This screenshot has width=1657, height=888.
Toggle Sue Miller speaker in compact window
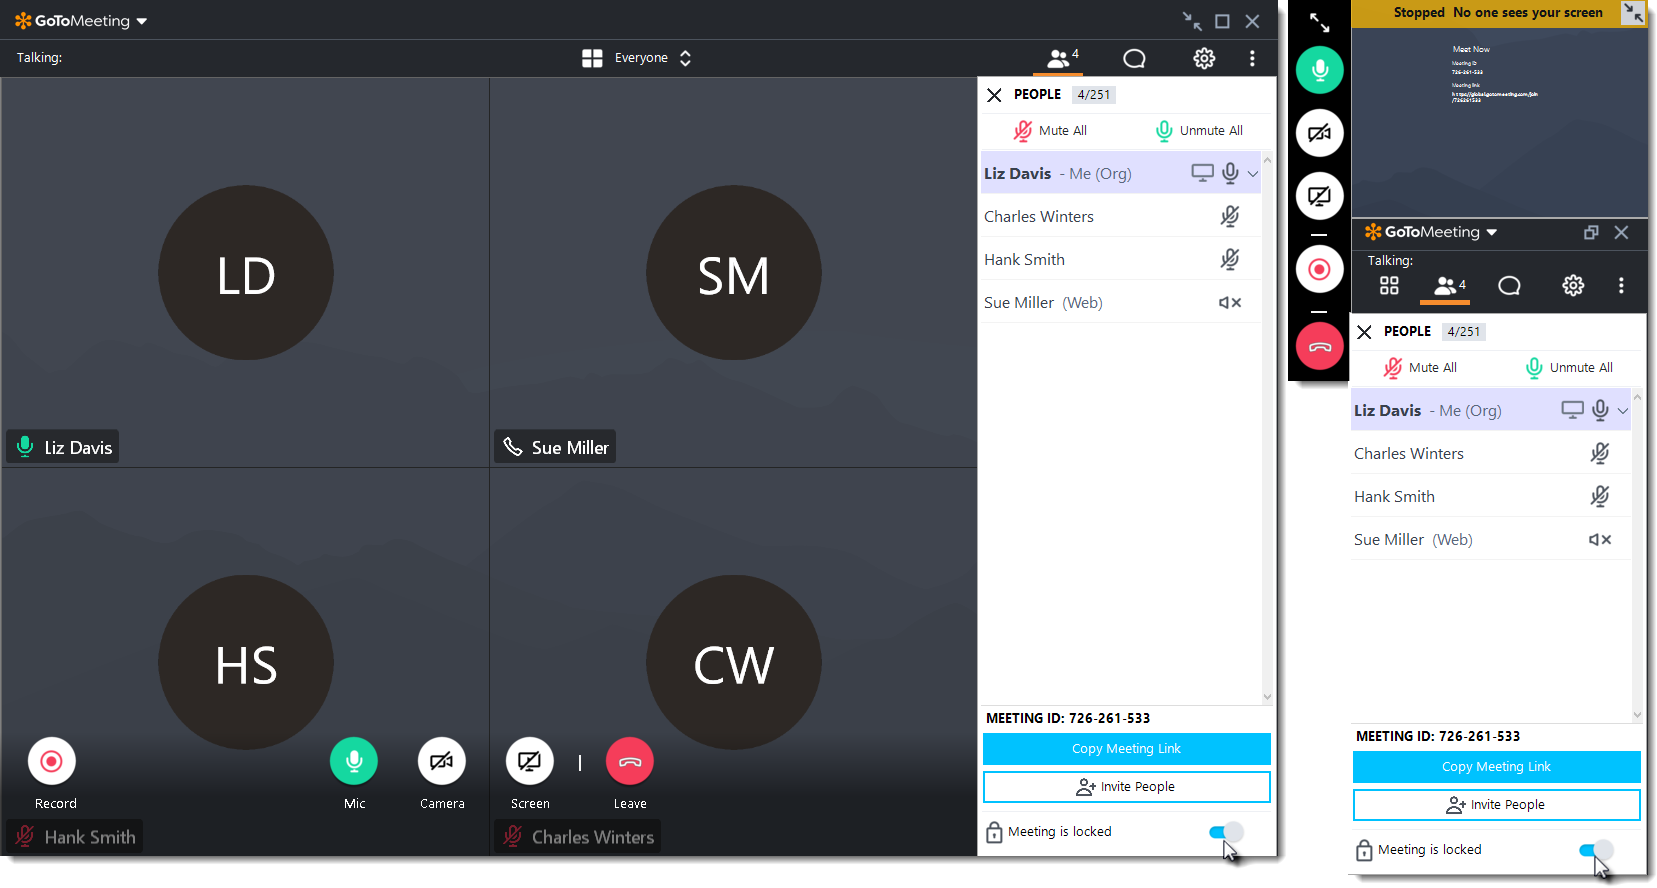1600,540
